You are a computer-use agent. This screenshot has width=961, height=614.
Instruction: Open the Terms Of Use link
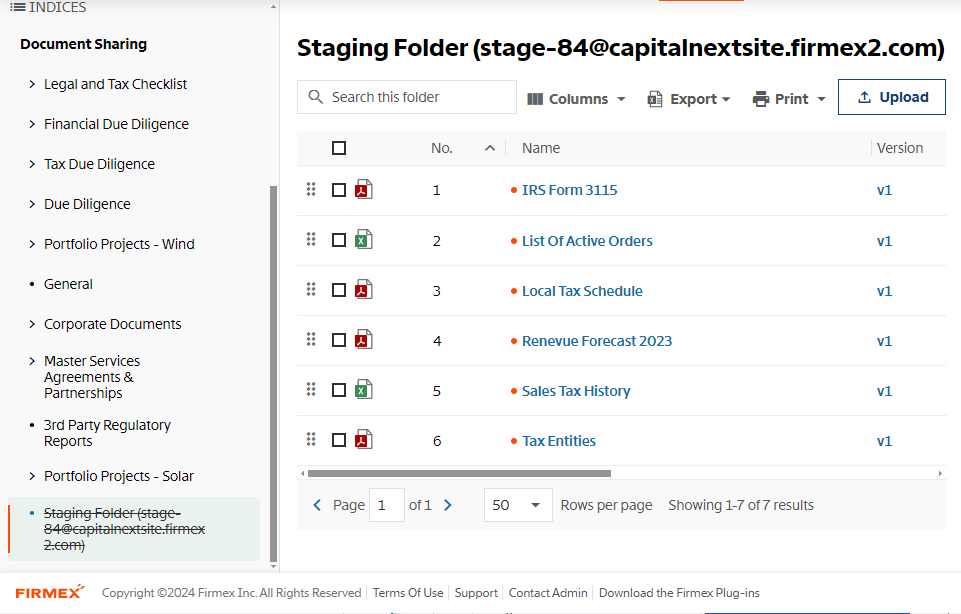(408, 593)
